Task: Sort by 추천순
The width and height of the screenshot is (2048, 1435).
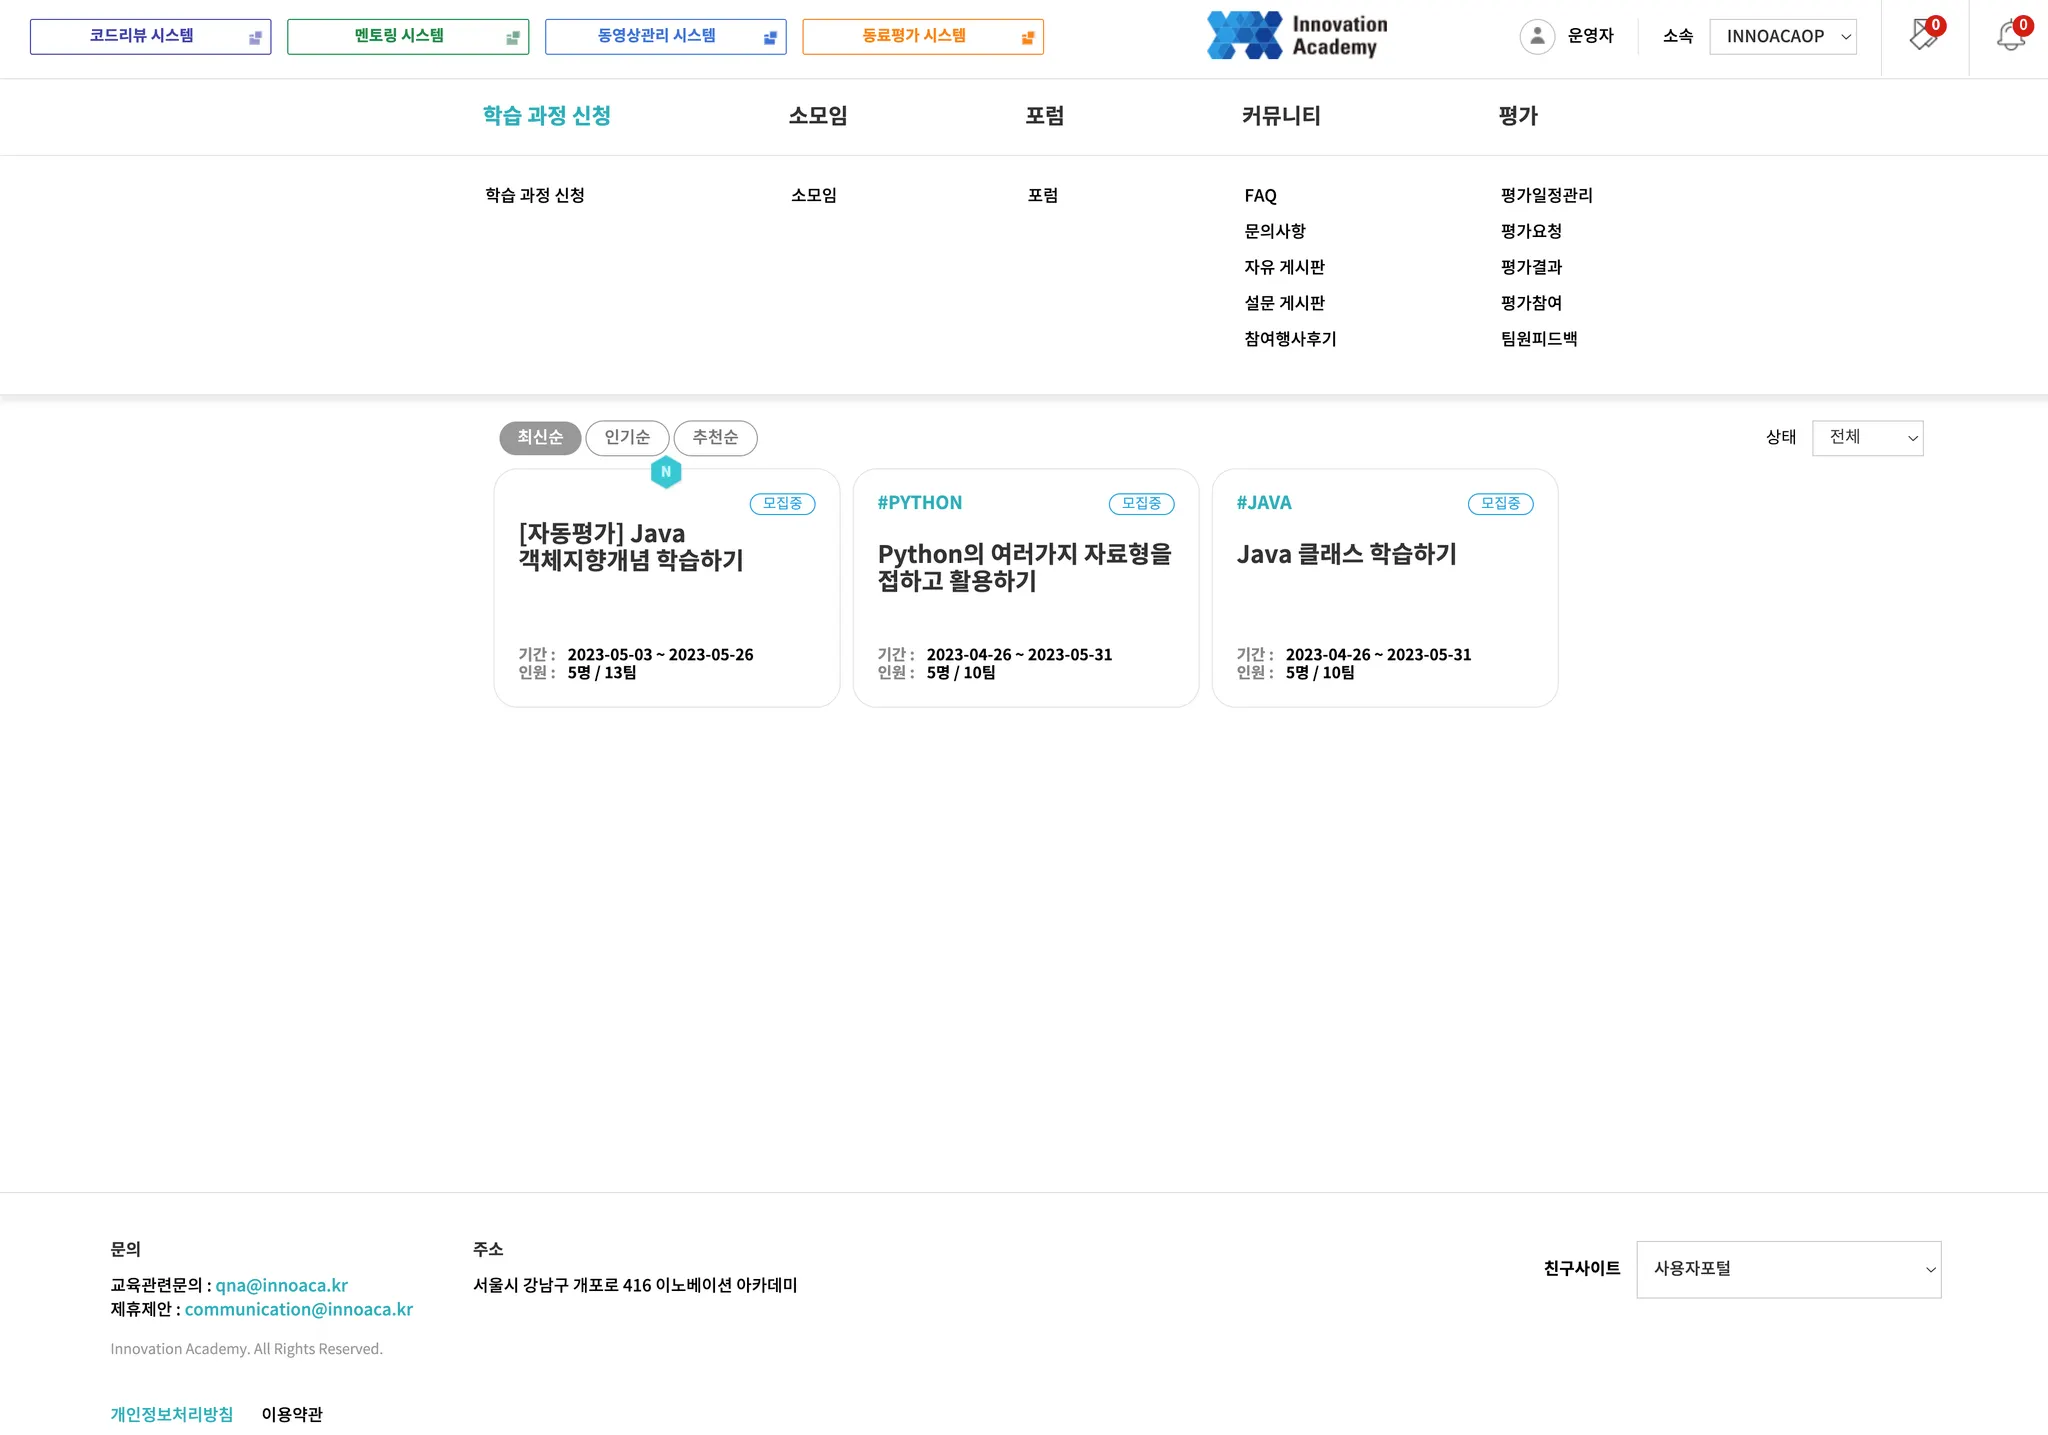Action: coord(715,438)
